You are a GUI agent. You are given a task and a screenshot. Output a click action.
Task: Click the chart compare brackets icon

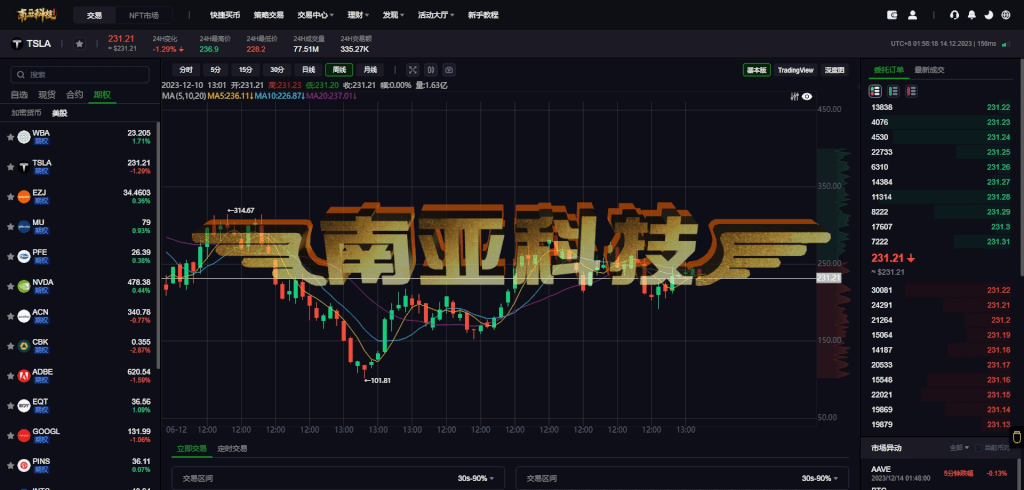pos(430,70)
